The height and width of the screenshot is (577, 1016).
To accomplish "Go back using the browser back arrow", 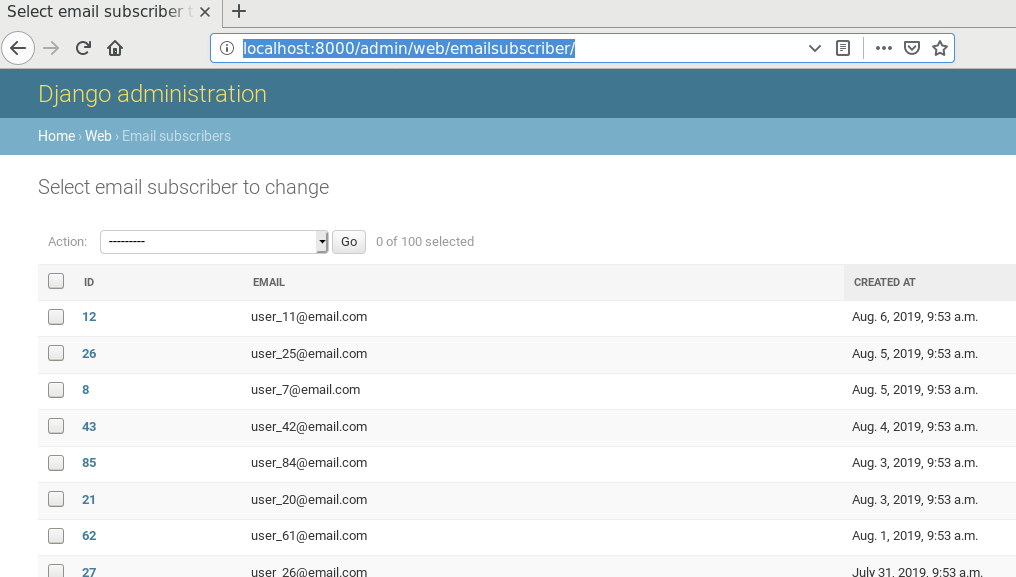I will (x=18, y=48).
